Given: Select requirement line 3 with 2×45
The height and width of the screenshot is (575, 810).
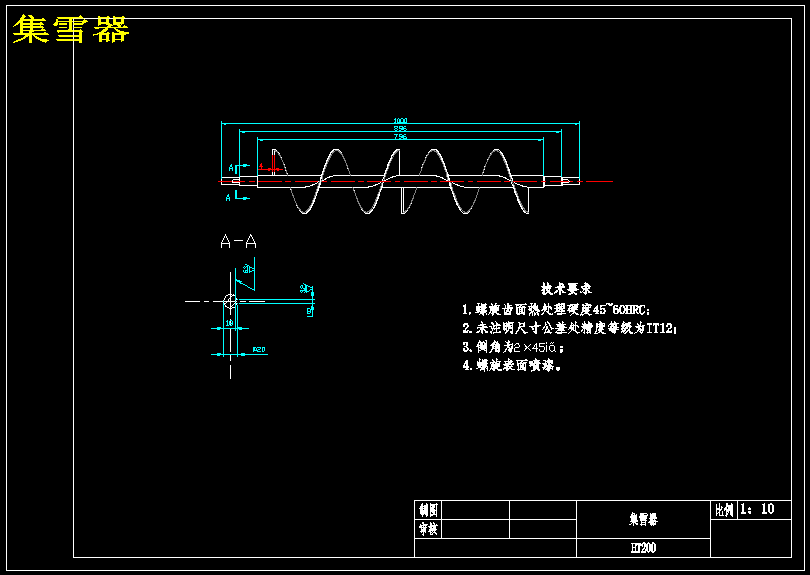Looking at the screenshot, I should click(x=512, y=347).
